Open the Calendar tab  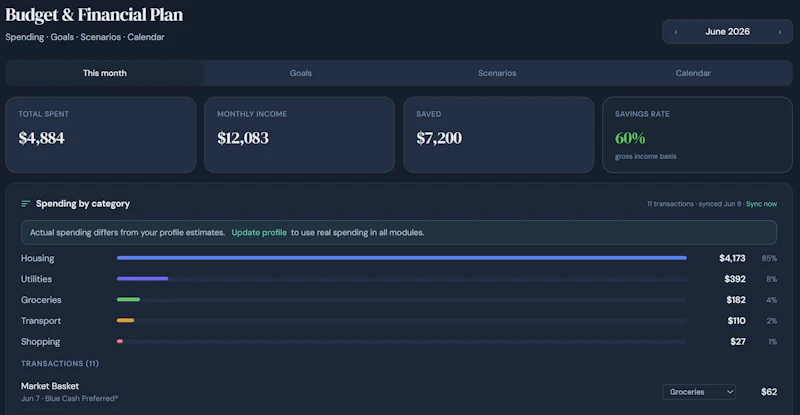click(x=693, y=73)
